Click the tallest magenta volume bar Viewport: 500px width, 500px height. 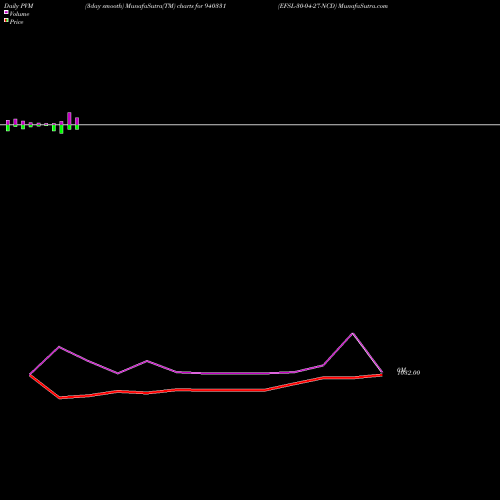tap(69, 119)
